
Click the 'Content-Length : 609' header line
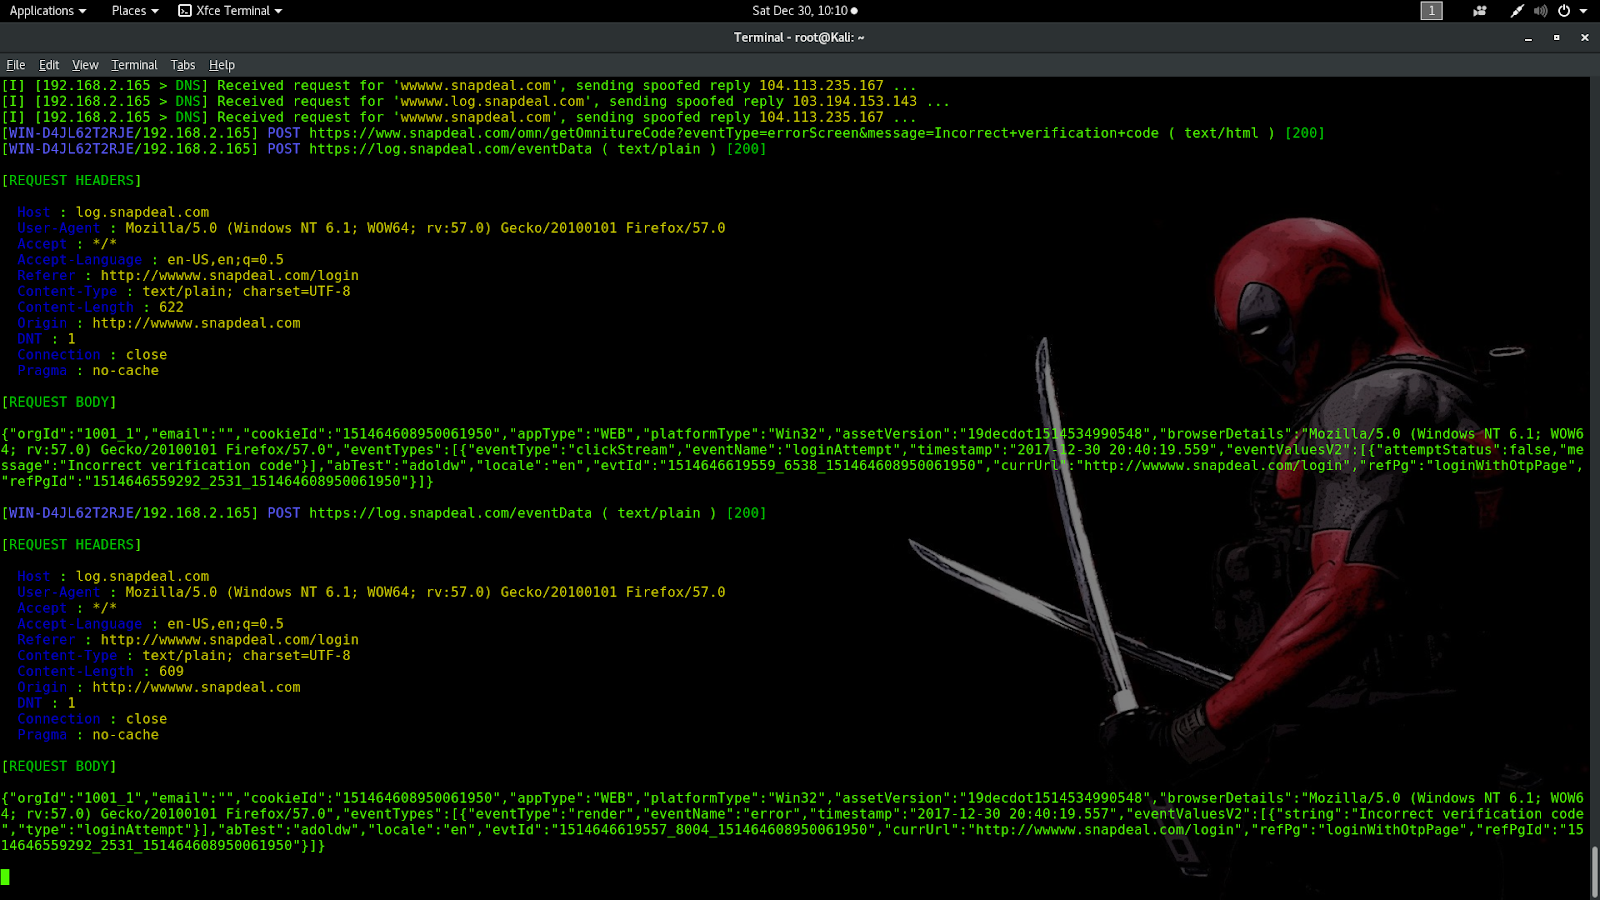point(100,671)
